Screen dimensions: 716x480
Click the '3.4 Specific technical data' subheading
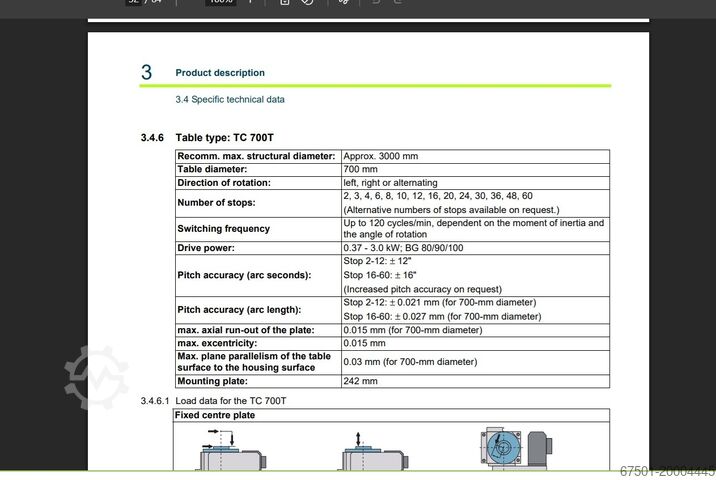coord(230,100)
